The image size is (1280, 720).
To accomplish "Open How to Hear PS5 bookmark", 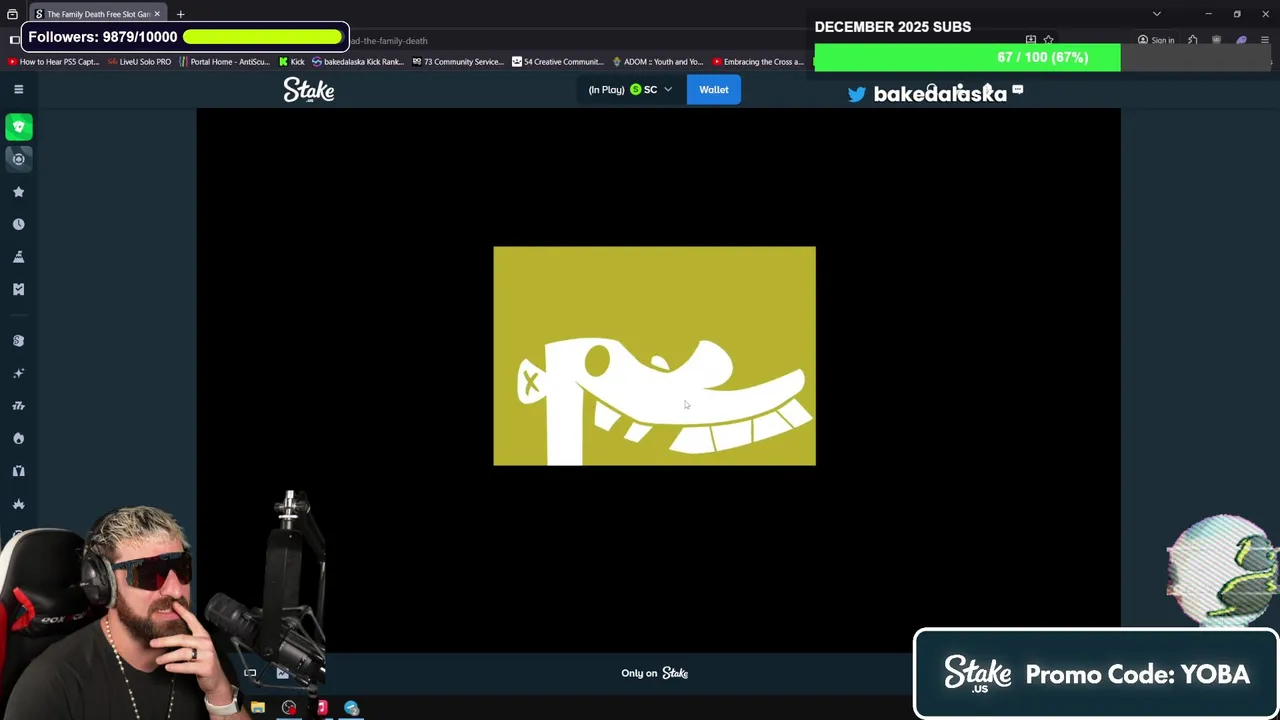I will [53, 62].
